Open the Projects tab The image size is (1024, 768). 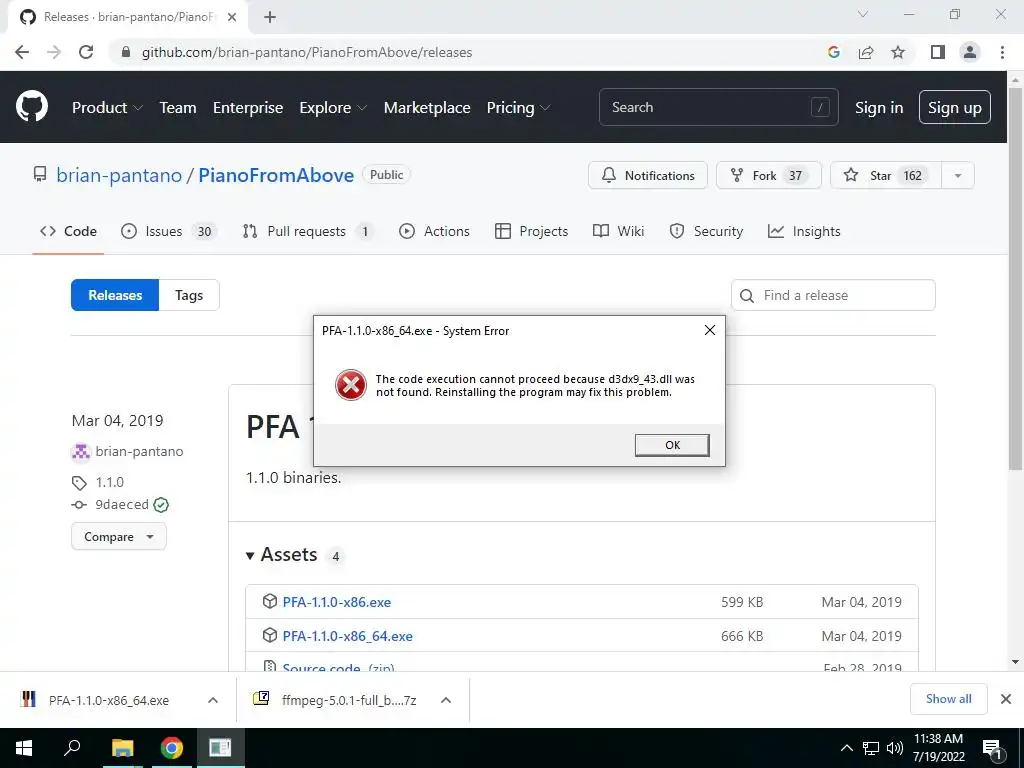[x=532, y=231]
